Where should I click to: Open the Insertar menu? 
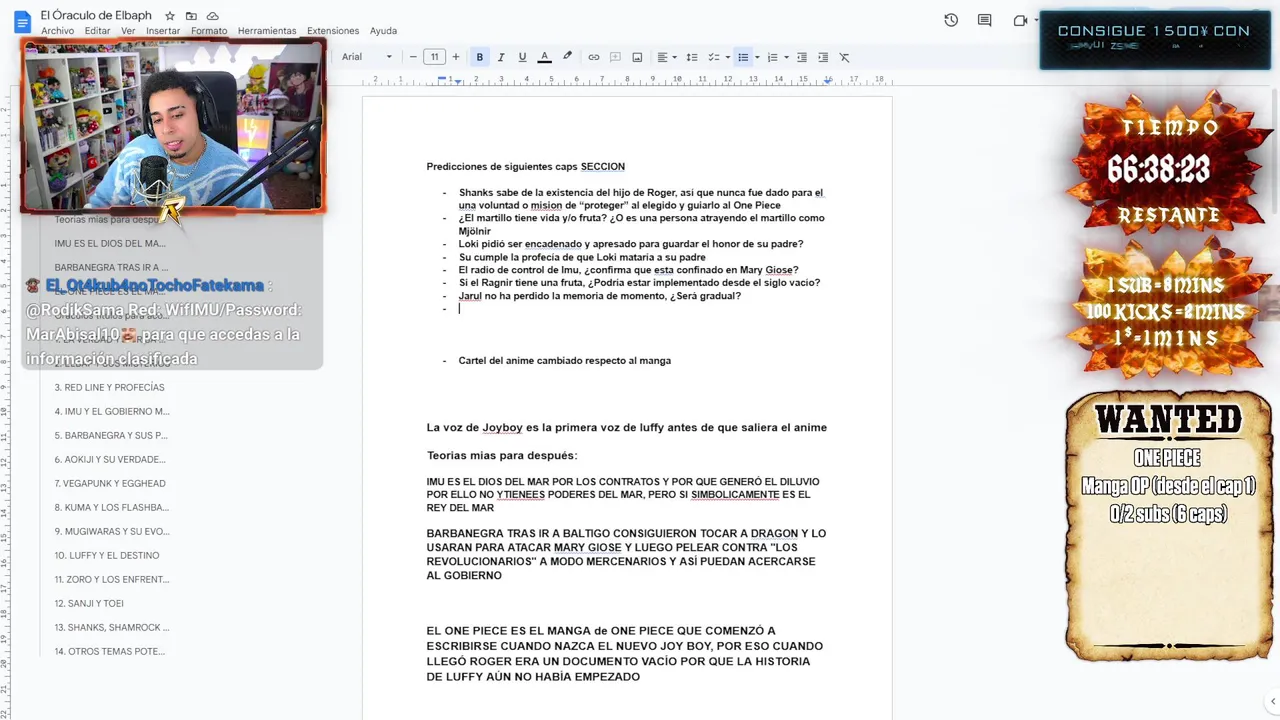163,31
